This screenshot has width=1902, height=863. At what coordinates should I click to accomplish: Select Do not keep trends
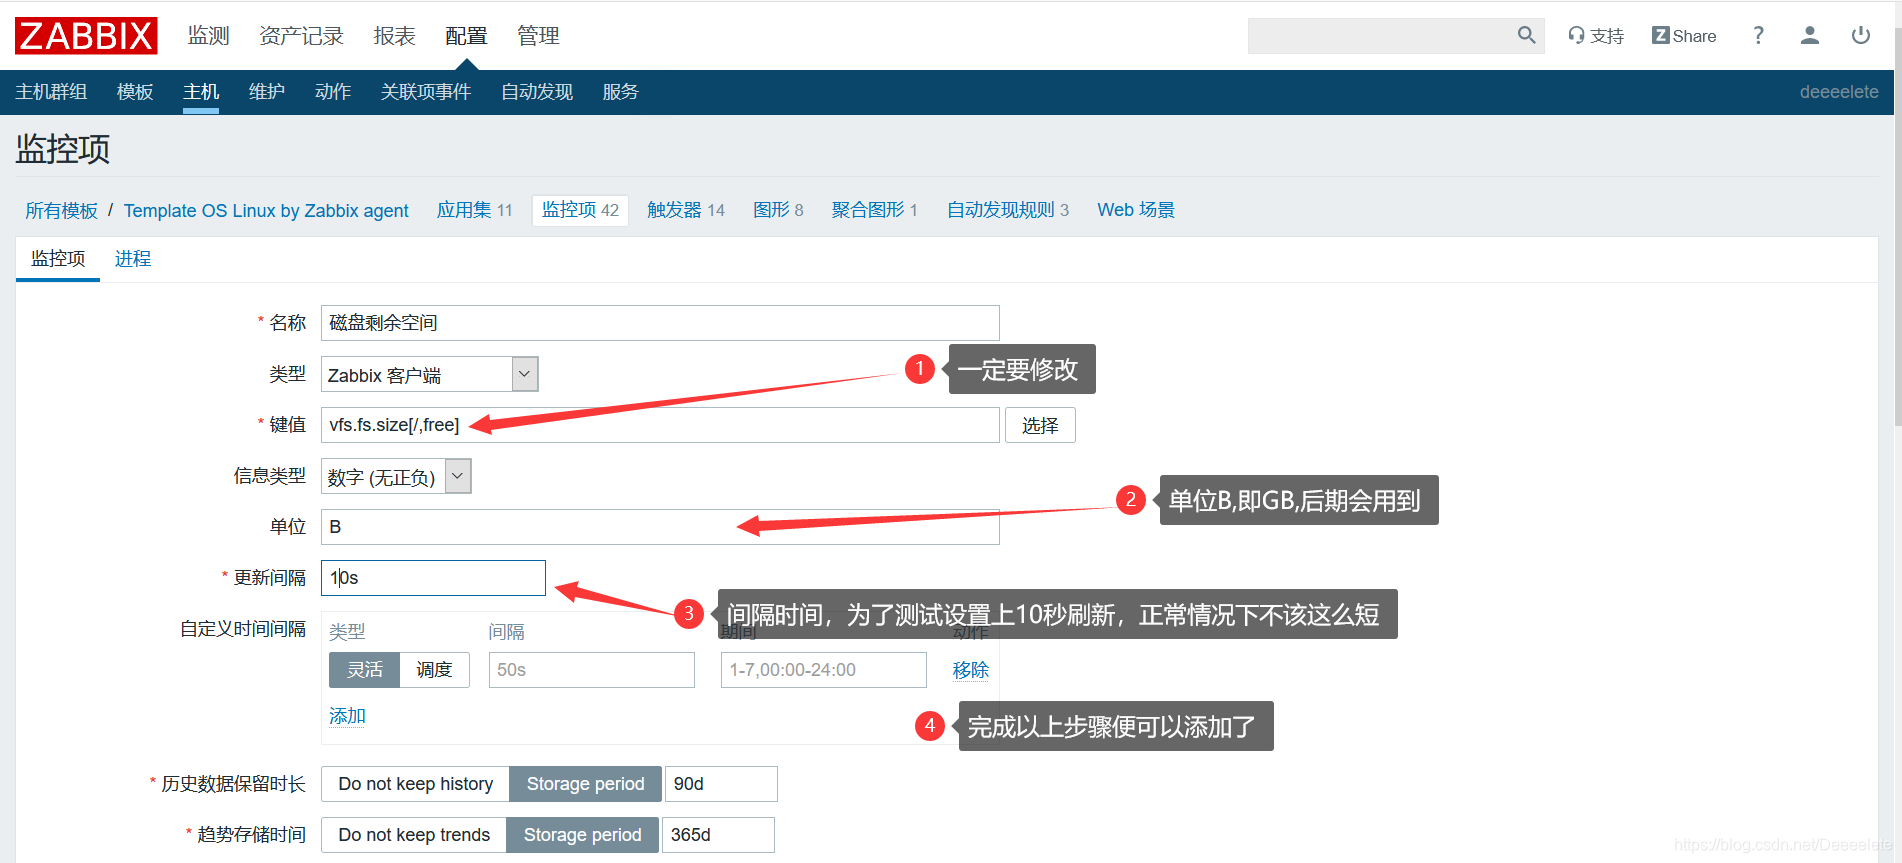pyautogui.click(x=414, y=835)
